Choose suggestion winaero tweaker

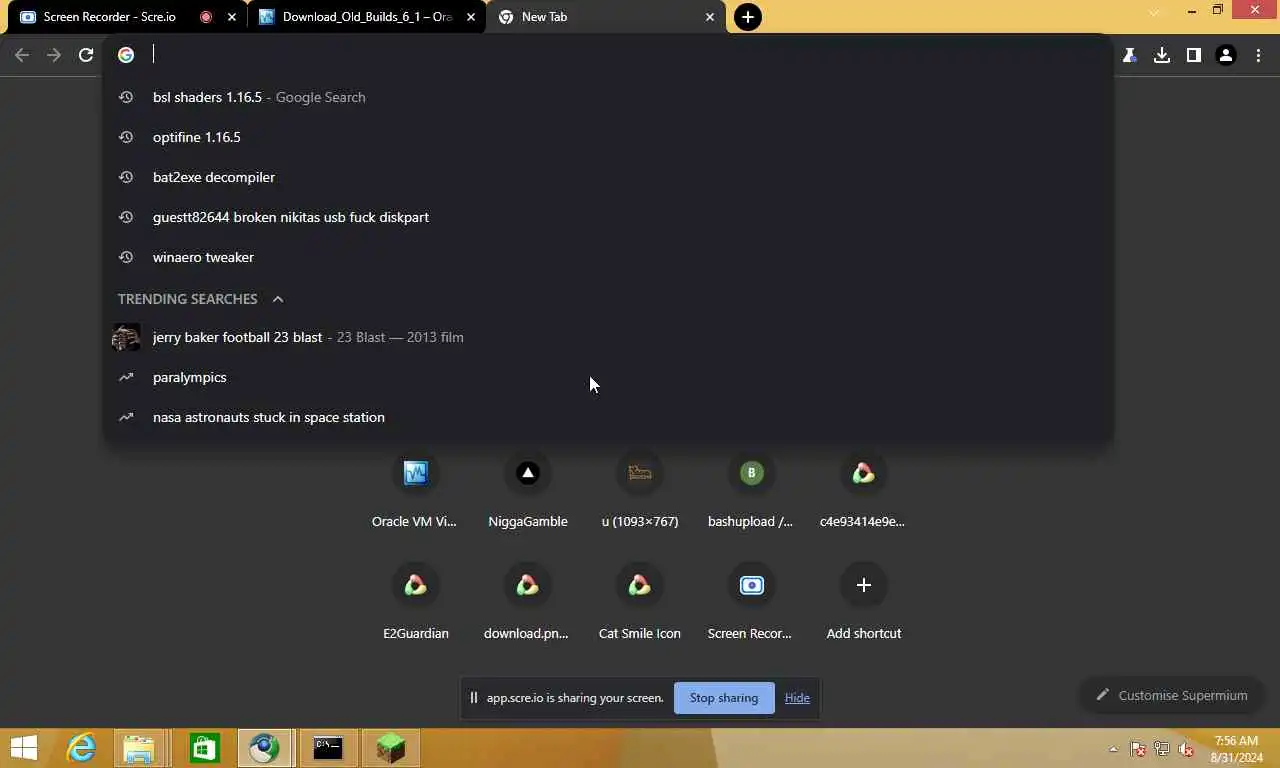(x=608, y=257)
